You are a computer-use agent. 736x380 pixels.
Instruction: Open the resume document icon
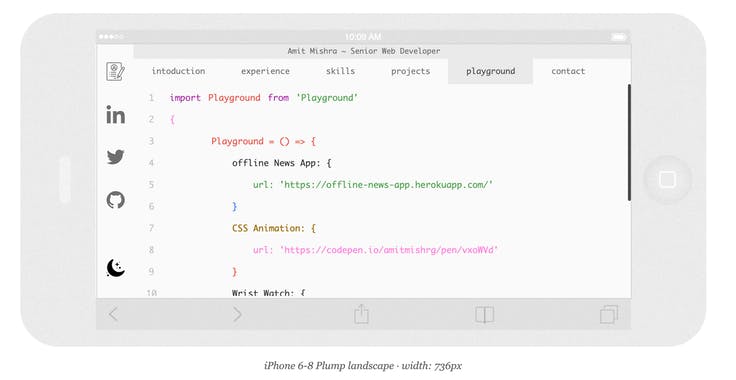(115, 71)
